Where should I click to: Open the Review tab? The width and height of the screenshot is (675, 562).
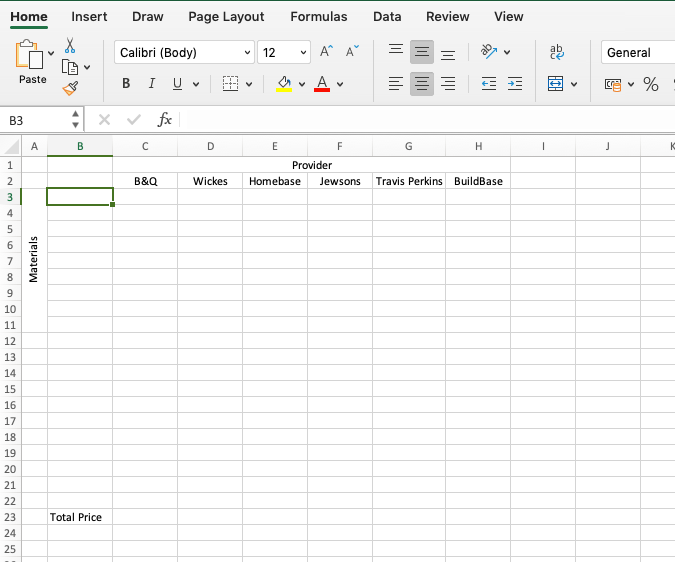(448, 16)
